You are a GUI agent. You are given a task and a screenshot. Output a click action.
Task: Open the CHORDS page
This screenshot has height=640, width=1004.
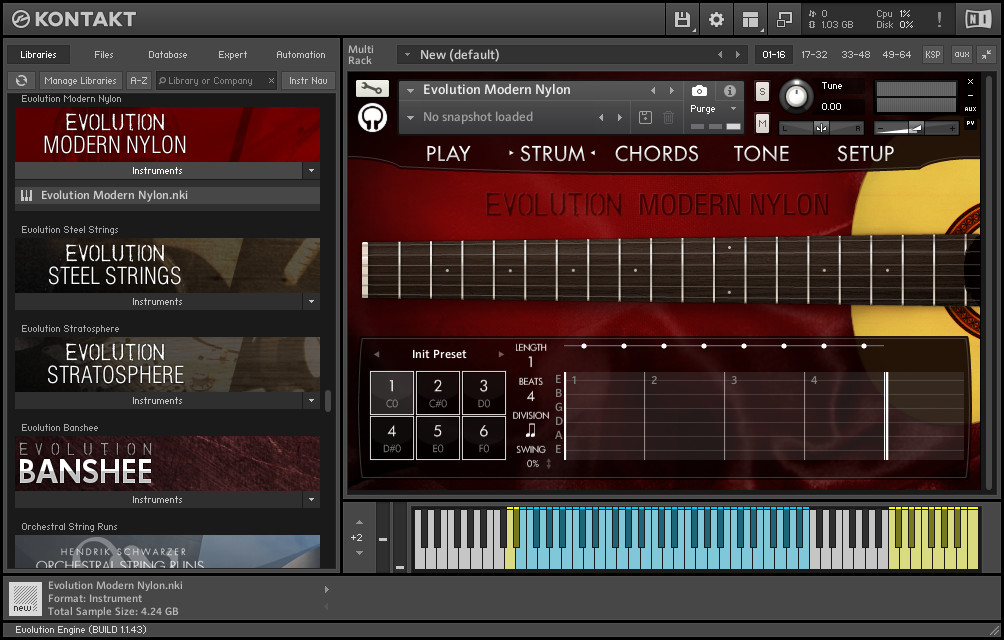656,154
